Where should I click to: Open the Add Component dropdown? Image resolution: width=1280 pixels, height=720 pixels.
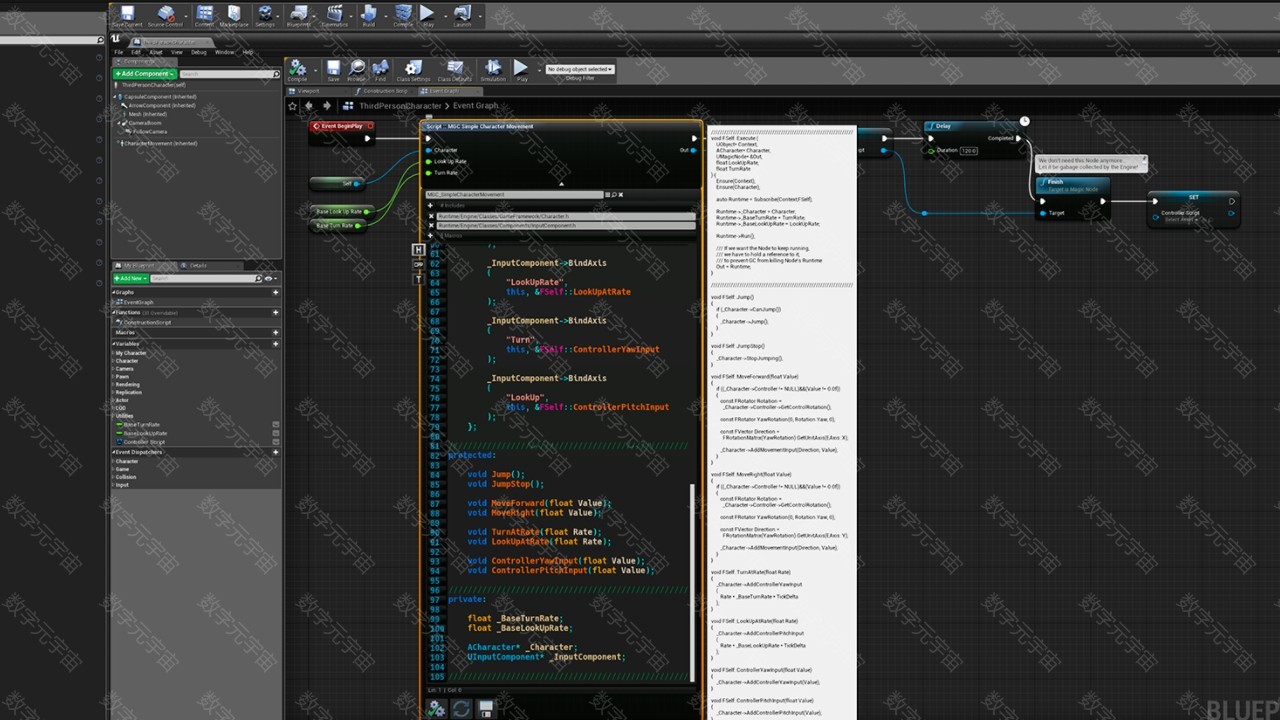tap(145, 74)
